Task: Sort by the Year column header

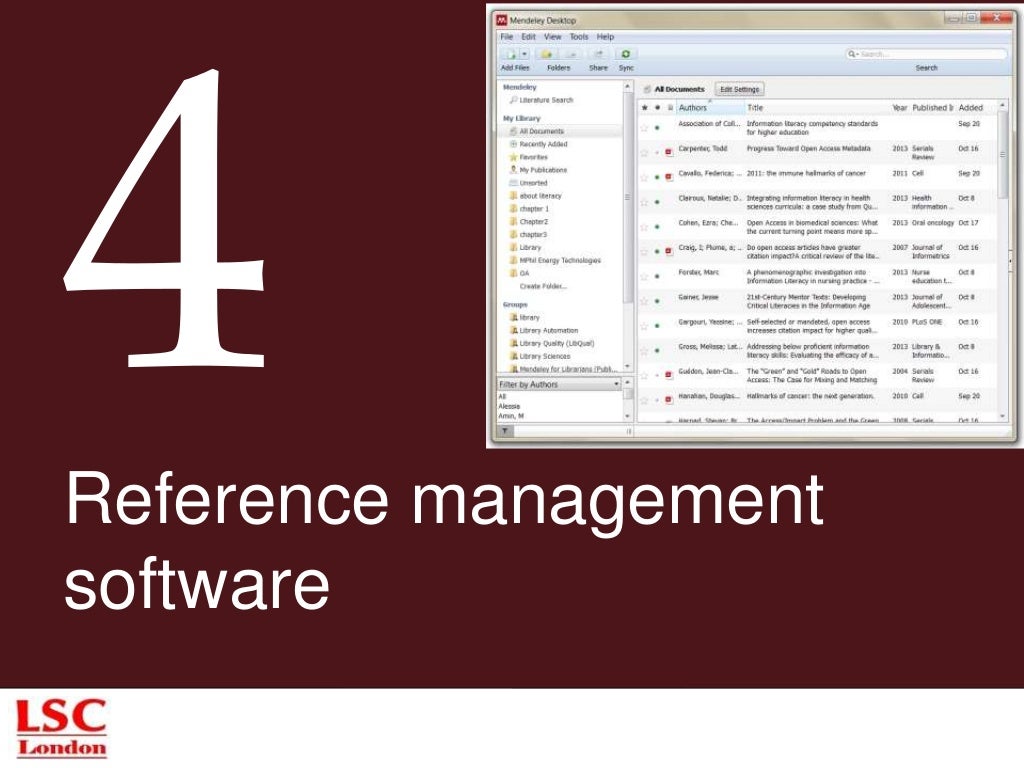Action: tap(899, 108)
